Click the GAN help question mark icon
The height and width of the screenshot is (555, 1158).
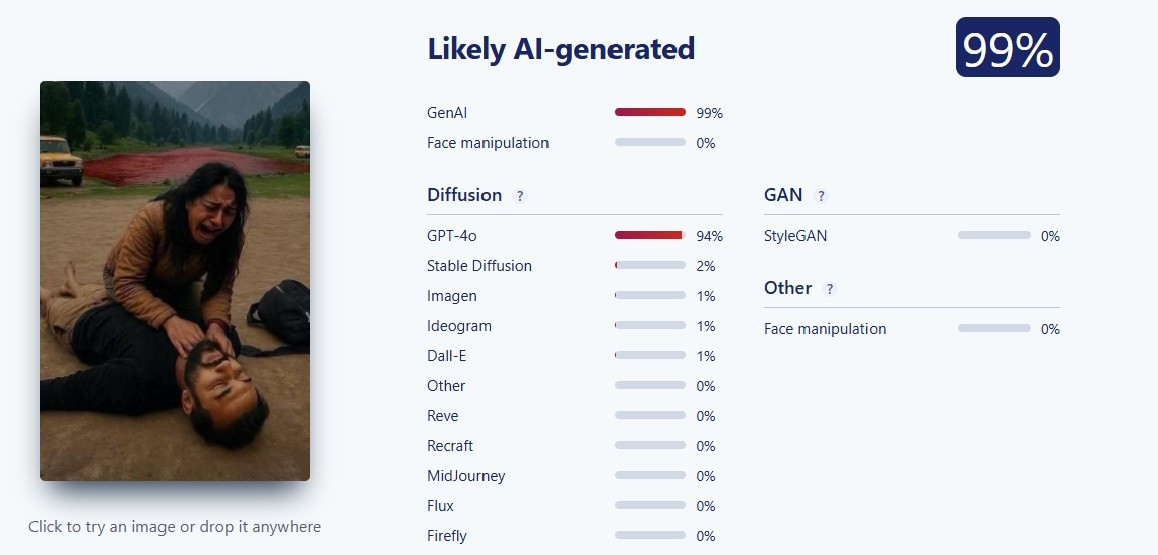click(820, 196)
